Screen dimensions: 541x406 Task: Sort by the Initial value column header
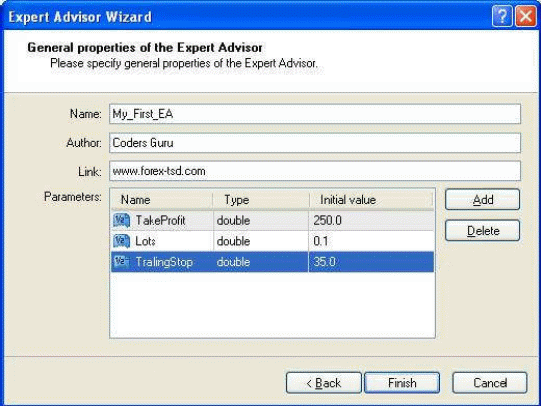(x=371, y=200)
